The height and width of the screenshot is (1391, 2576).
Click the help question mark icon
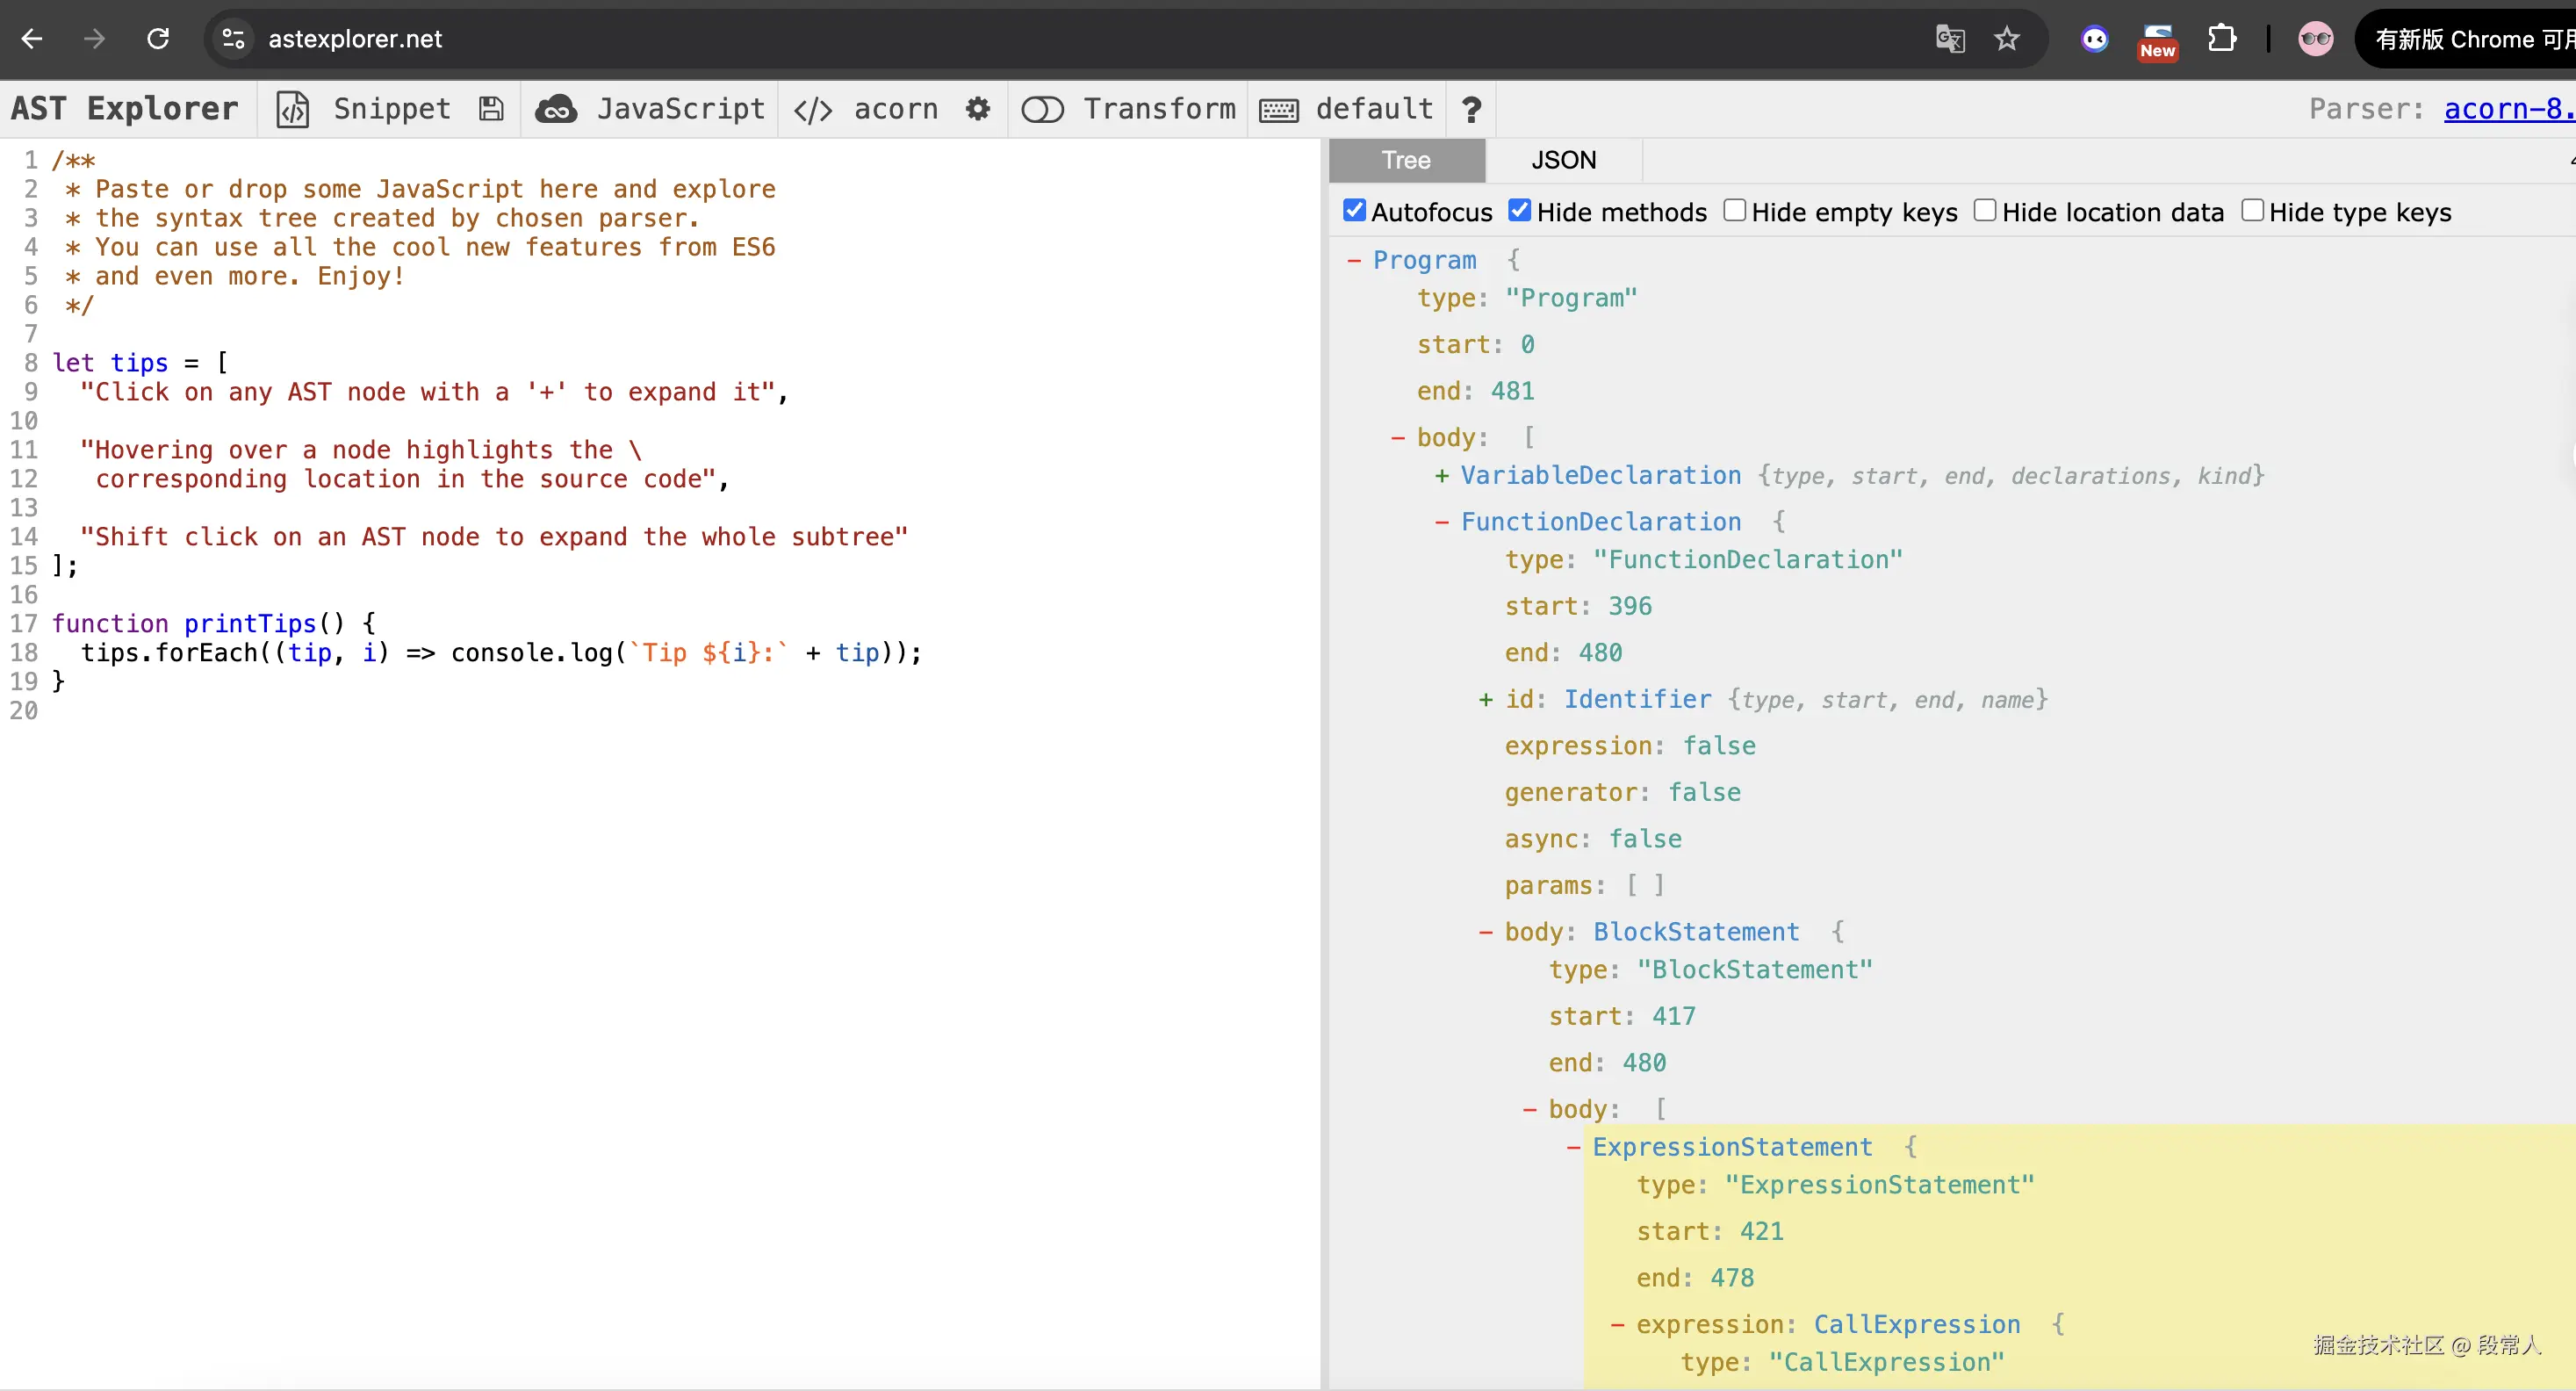(1471, 109)
